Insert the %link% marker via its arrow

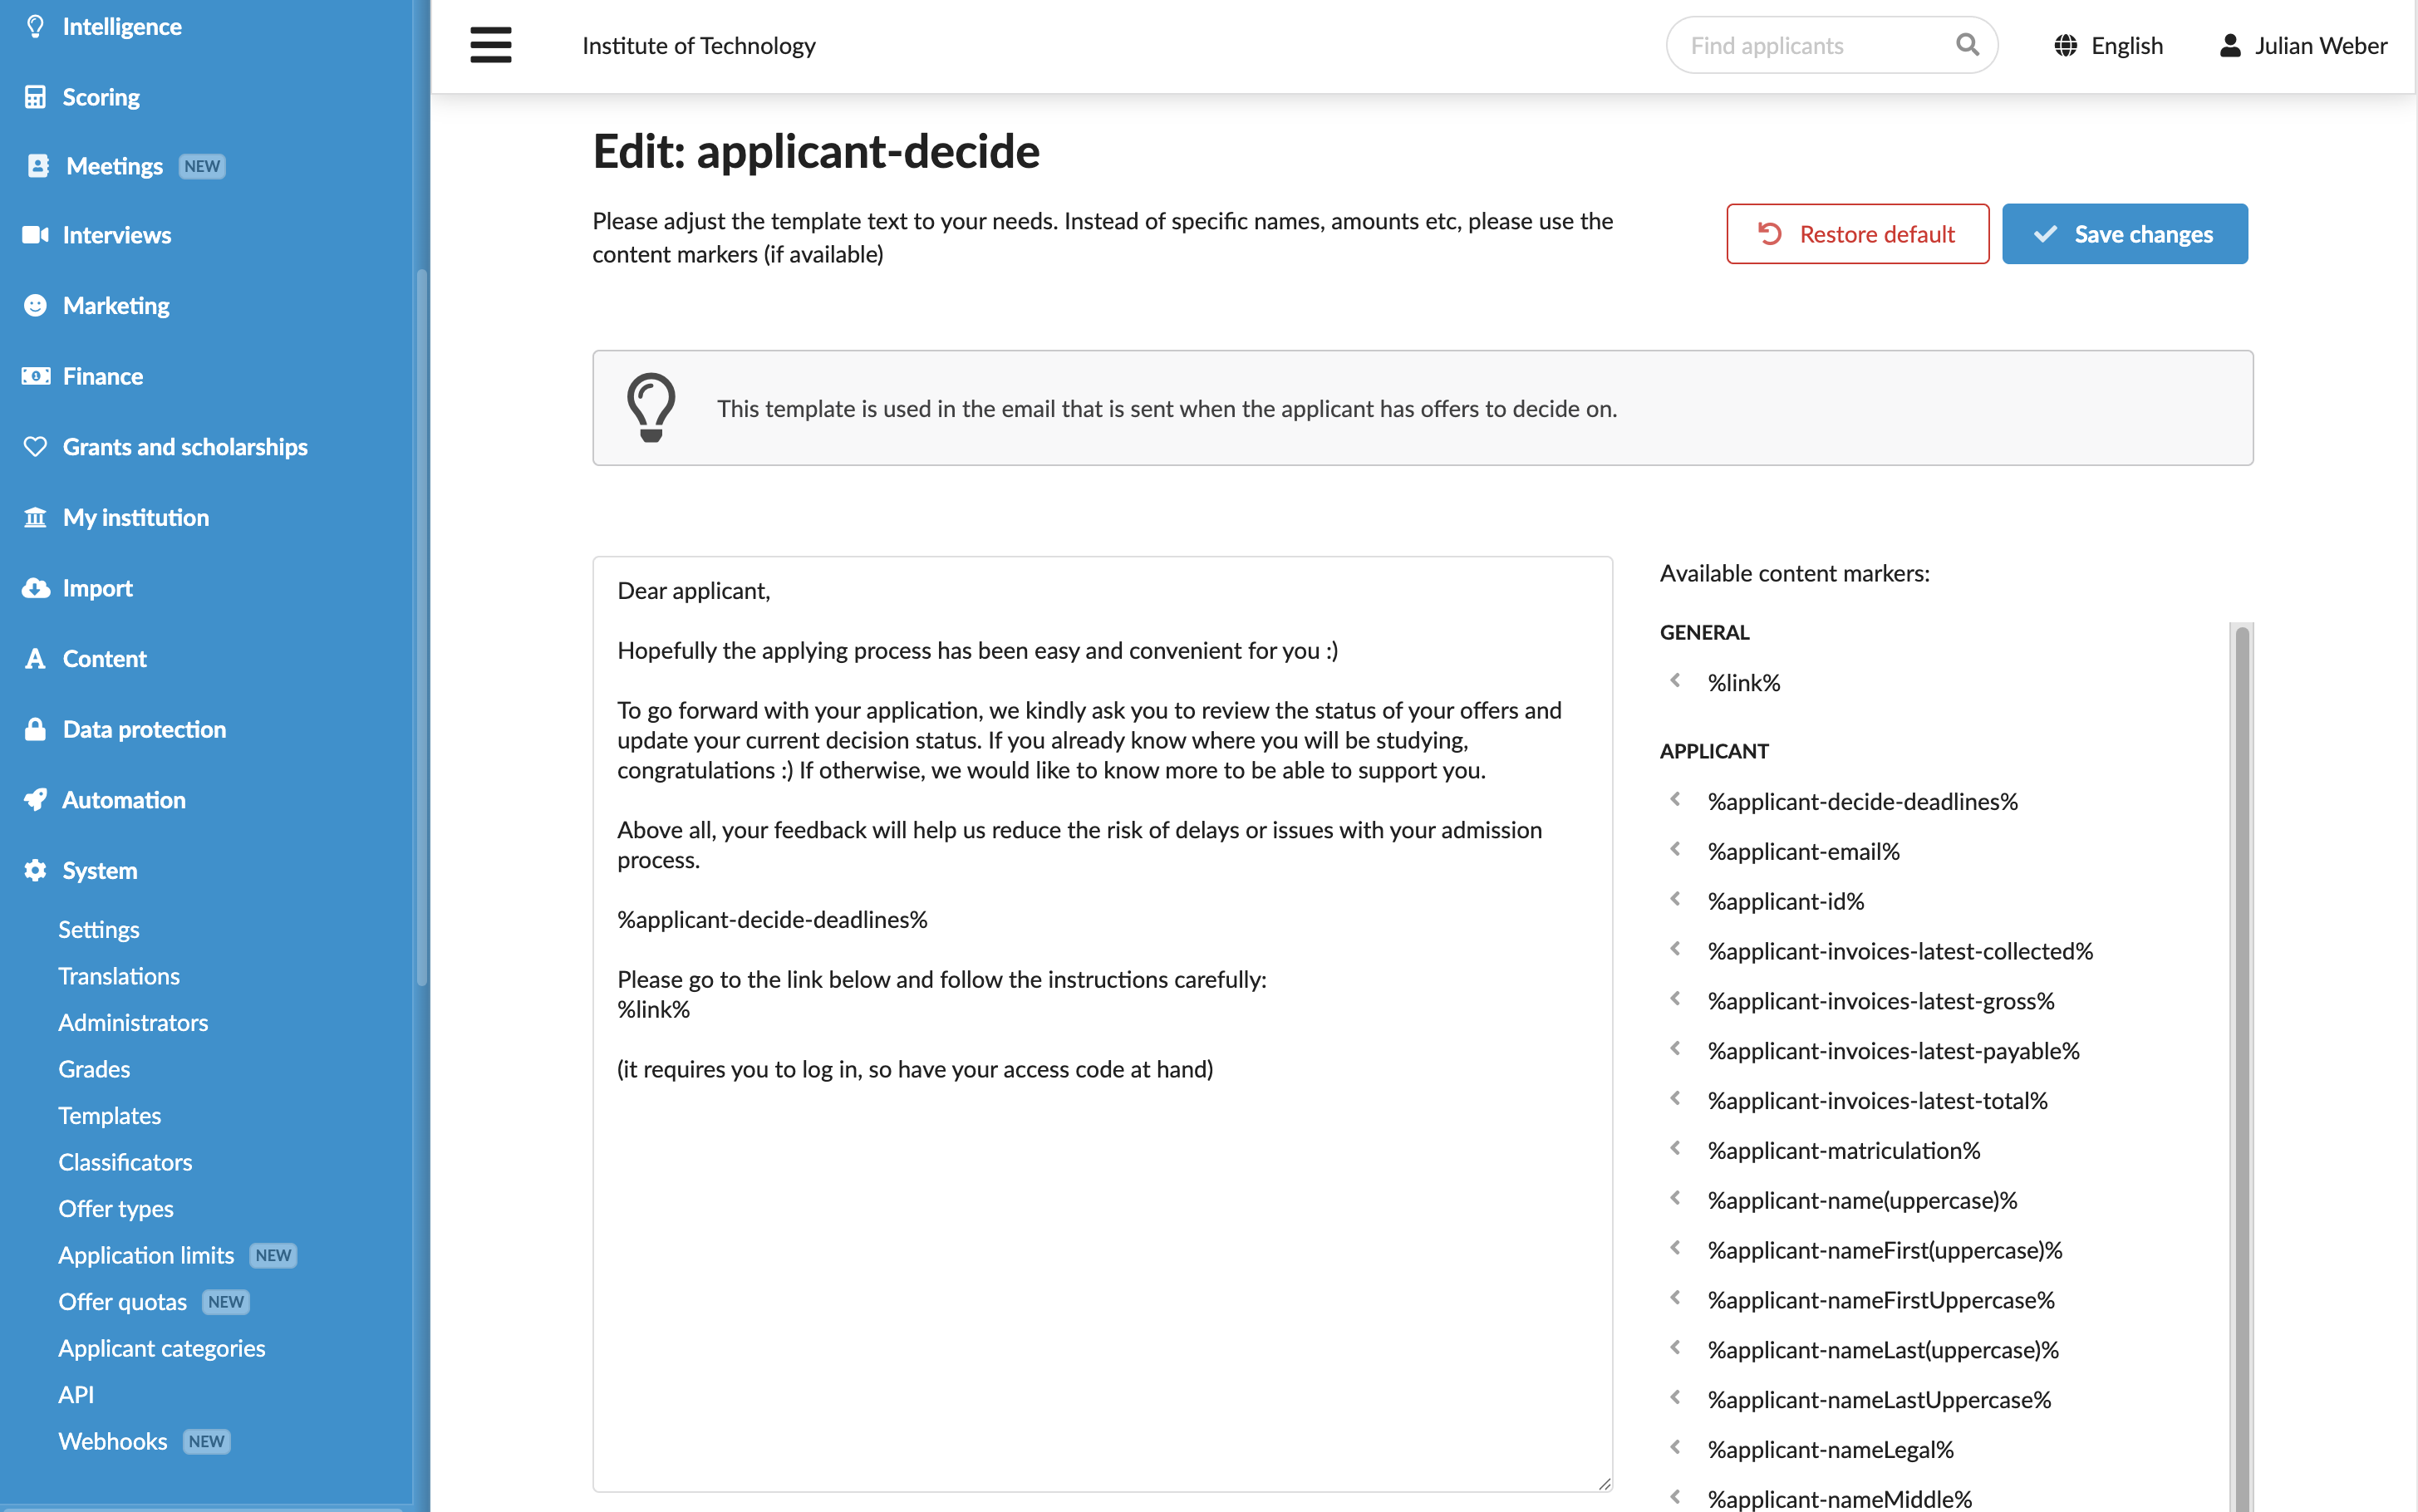tap(1675, 681)
